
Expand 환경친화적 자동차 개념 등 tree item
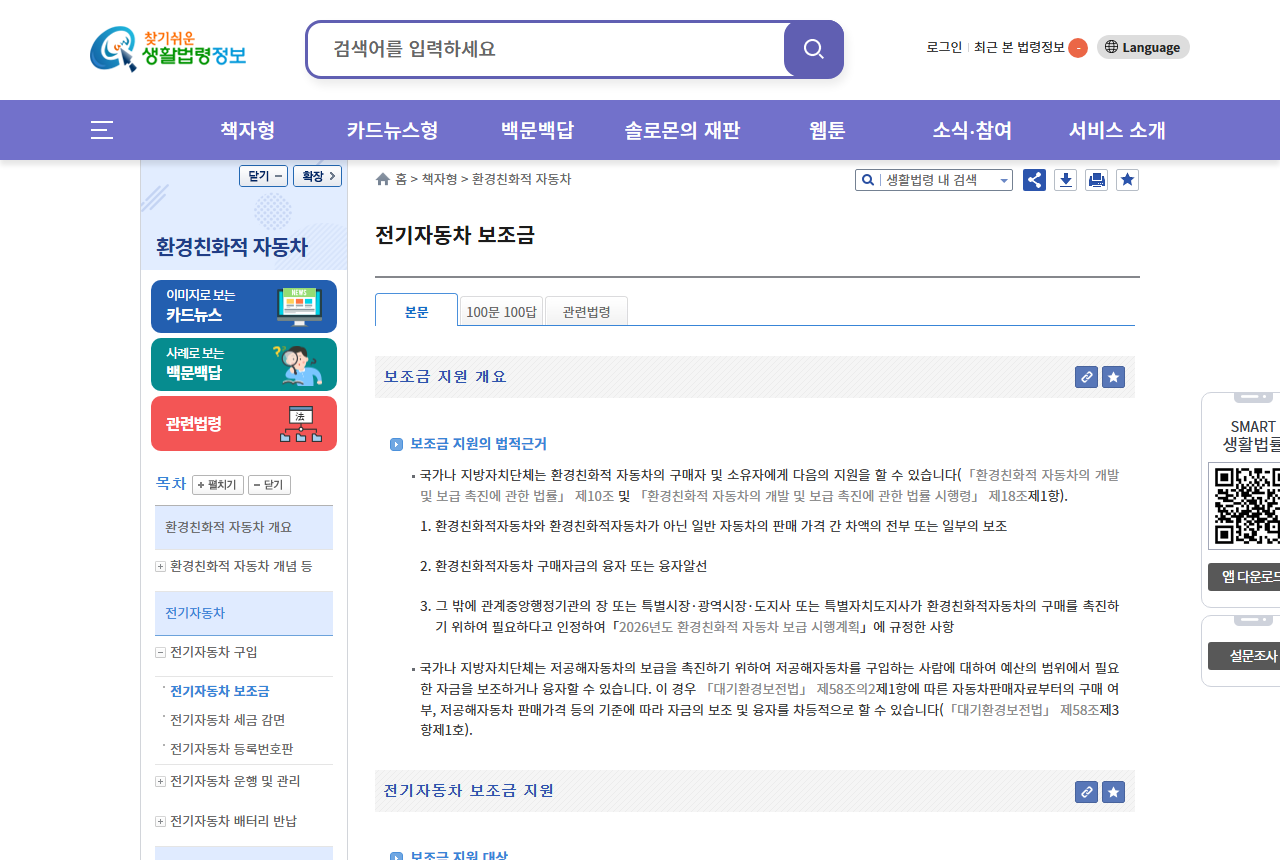[x=160, y=566]
